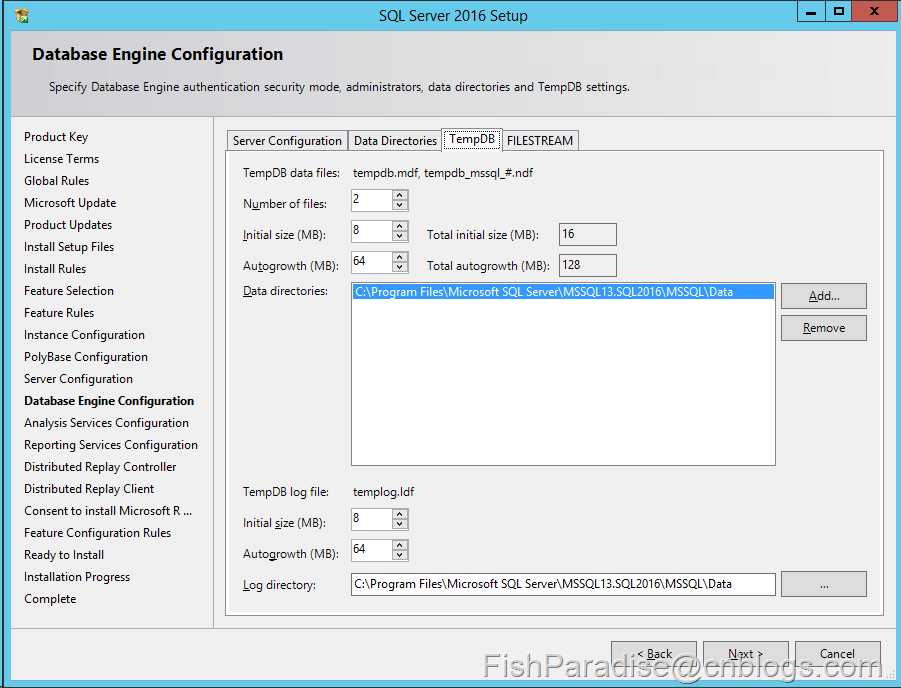Image resolution: width=901 pixels, height=688 pixels.
Task: Select Distributed Replay Client step
Action: click(x=89, y=489)
